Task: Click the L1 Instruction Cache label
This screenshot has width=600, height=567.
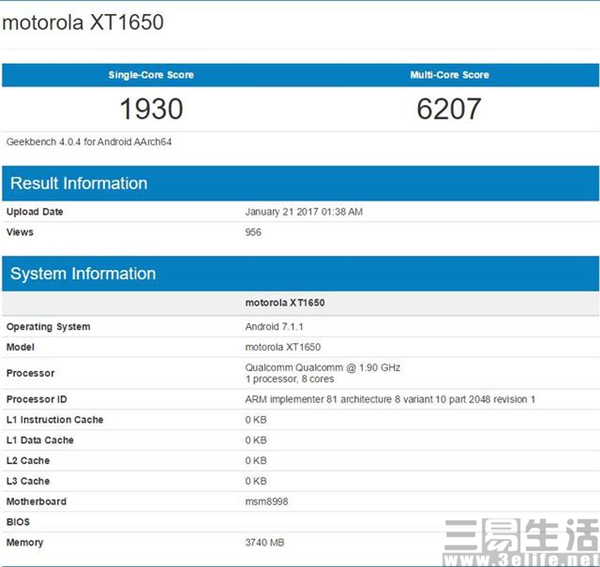Action: click(x=55, y=420)
